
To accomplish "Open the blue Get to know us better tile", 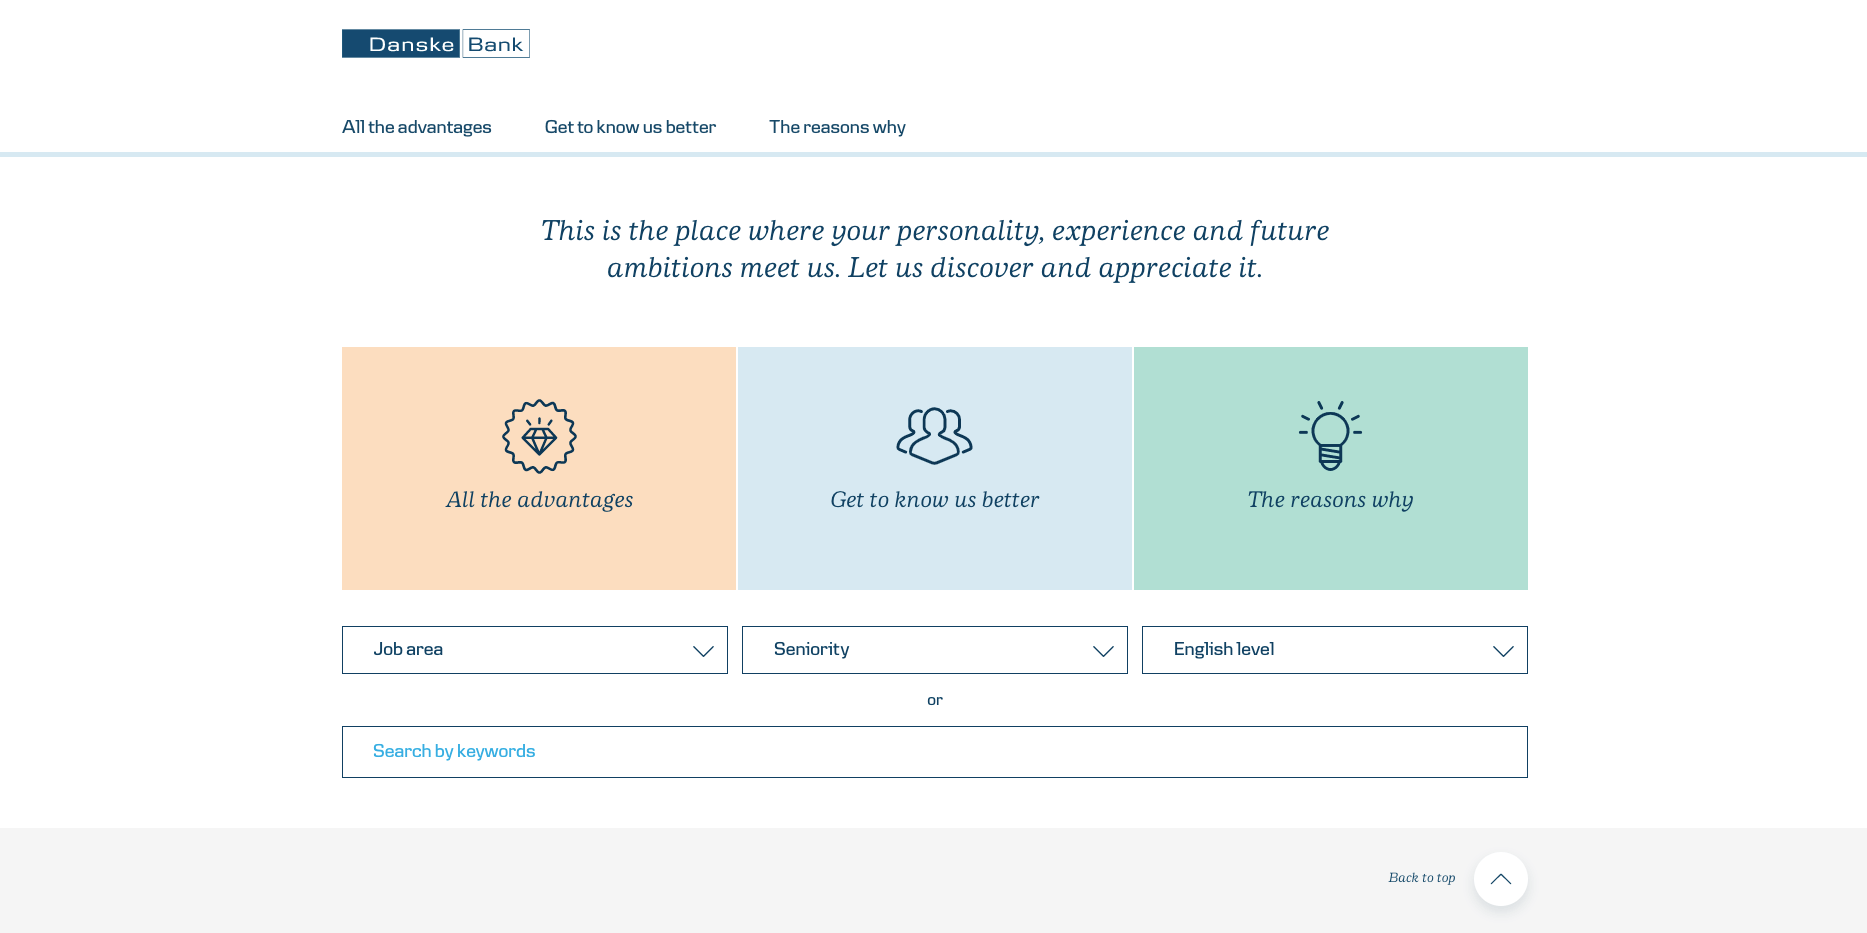I will click(935, 468).
